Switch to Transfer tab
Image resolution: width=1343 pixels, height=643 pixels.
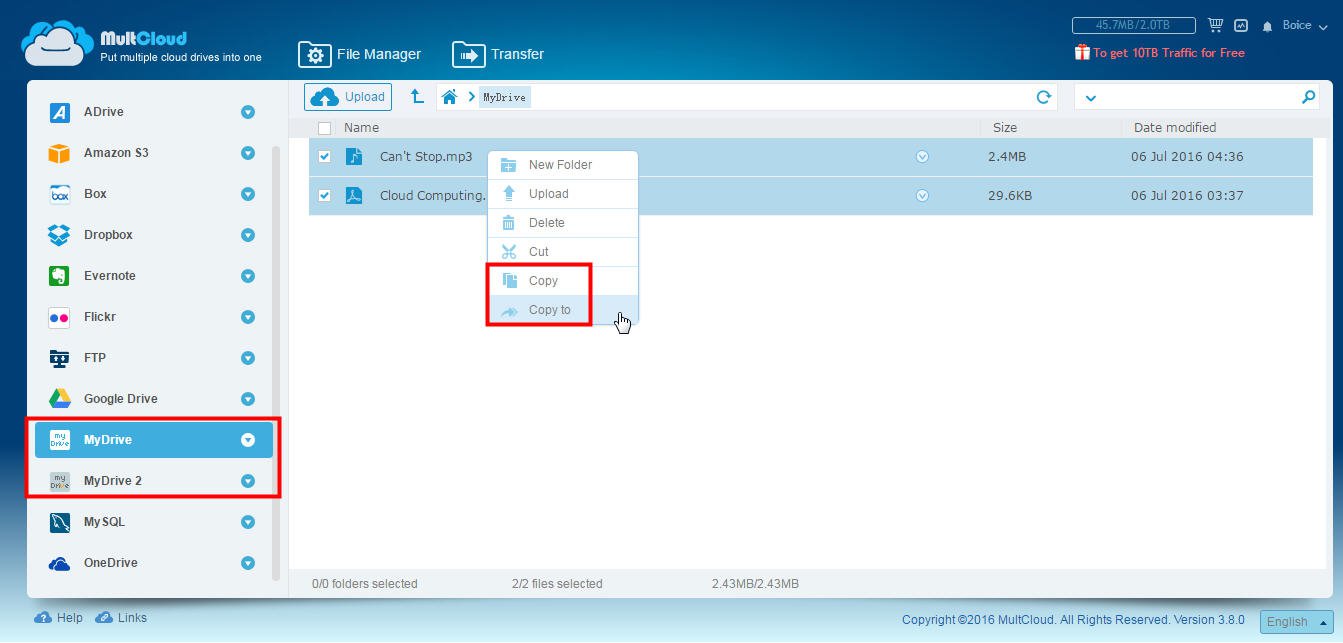coord(498,54)
